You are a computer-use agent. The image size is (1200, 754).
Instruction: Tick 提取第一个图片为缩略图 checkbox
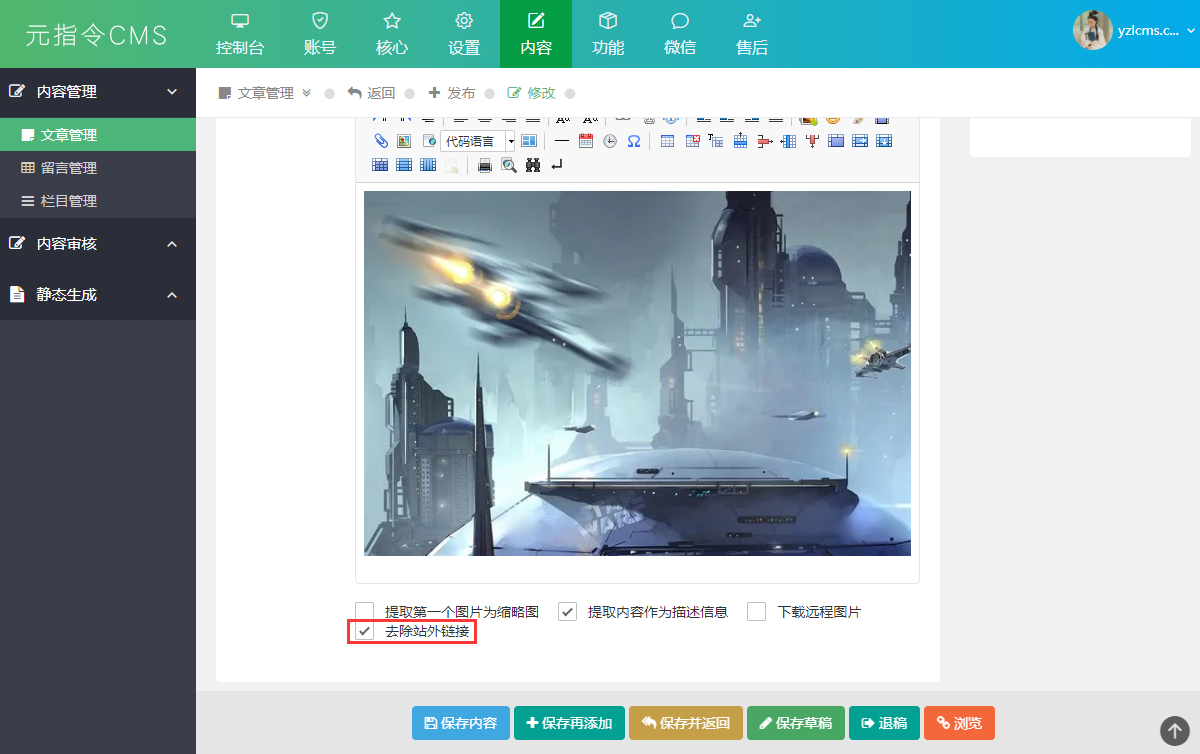[364, 611]
